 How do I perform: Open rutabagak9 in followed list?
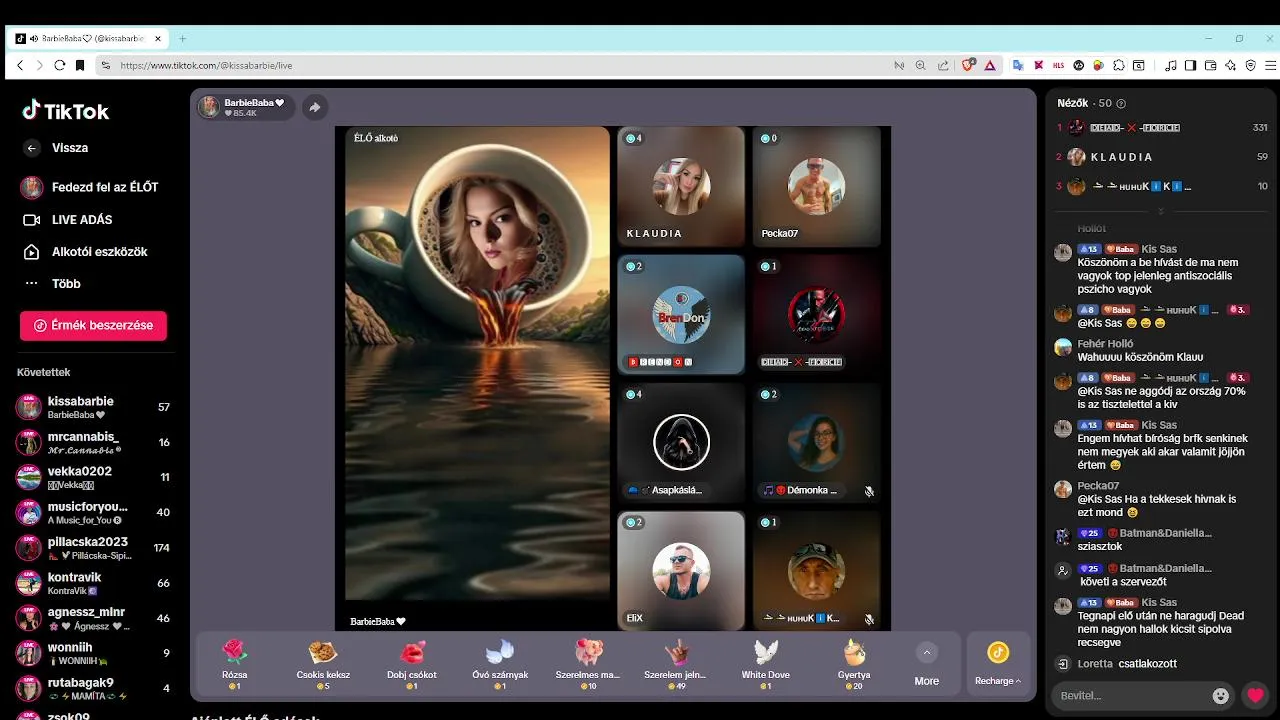(93, 688)
